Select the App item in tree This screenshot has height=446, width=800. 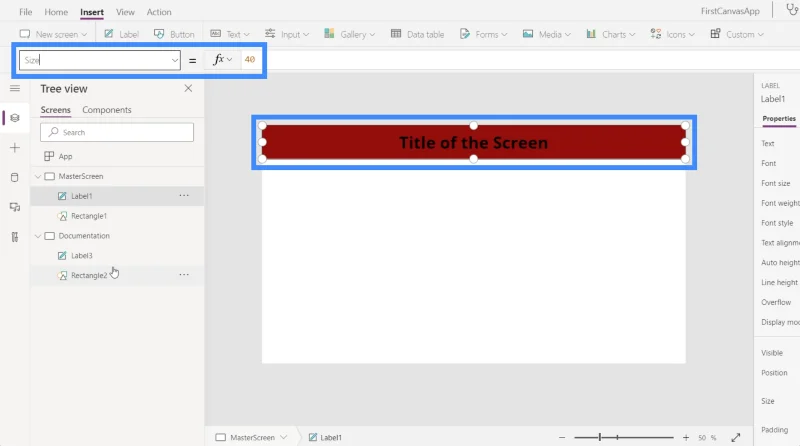coord(65,156)
